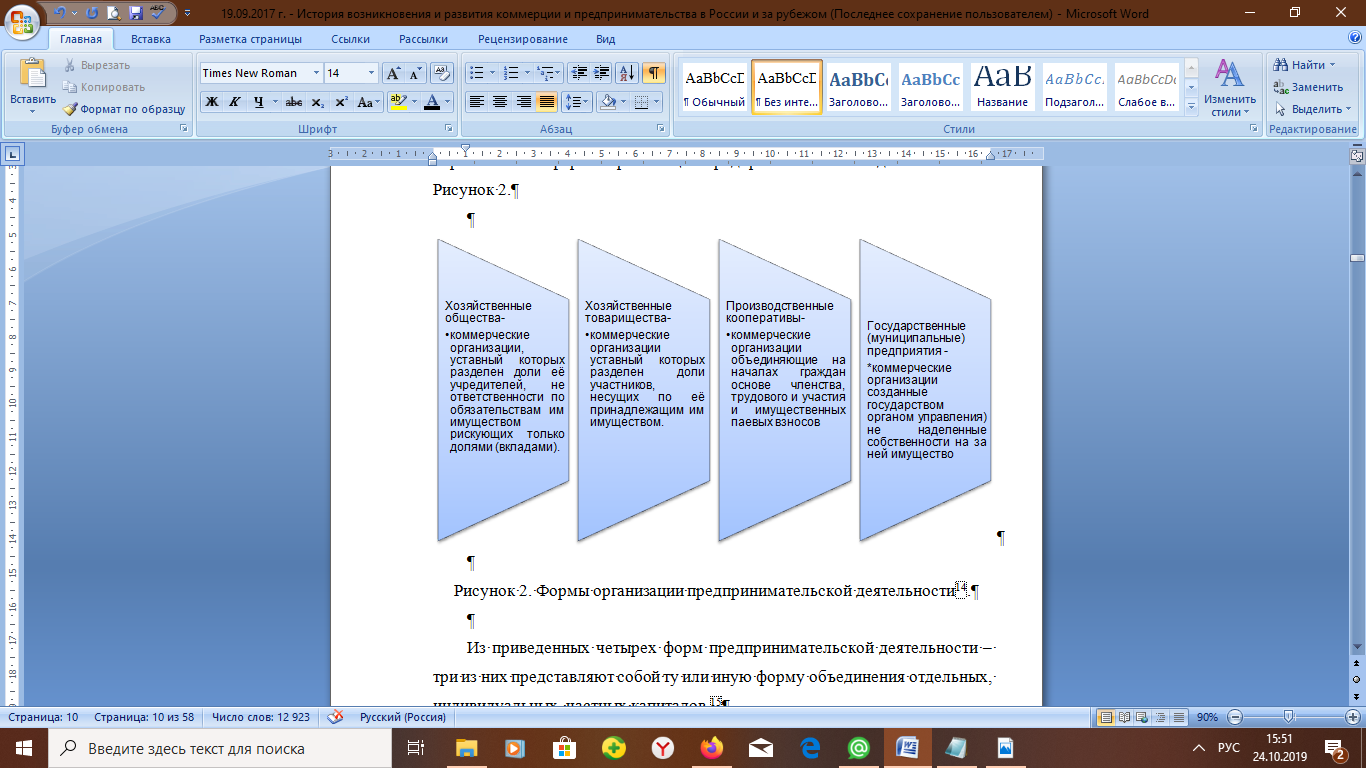Open the Вставка ribbon tab
Screen dimensions: 1366x768
150,39
